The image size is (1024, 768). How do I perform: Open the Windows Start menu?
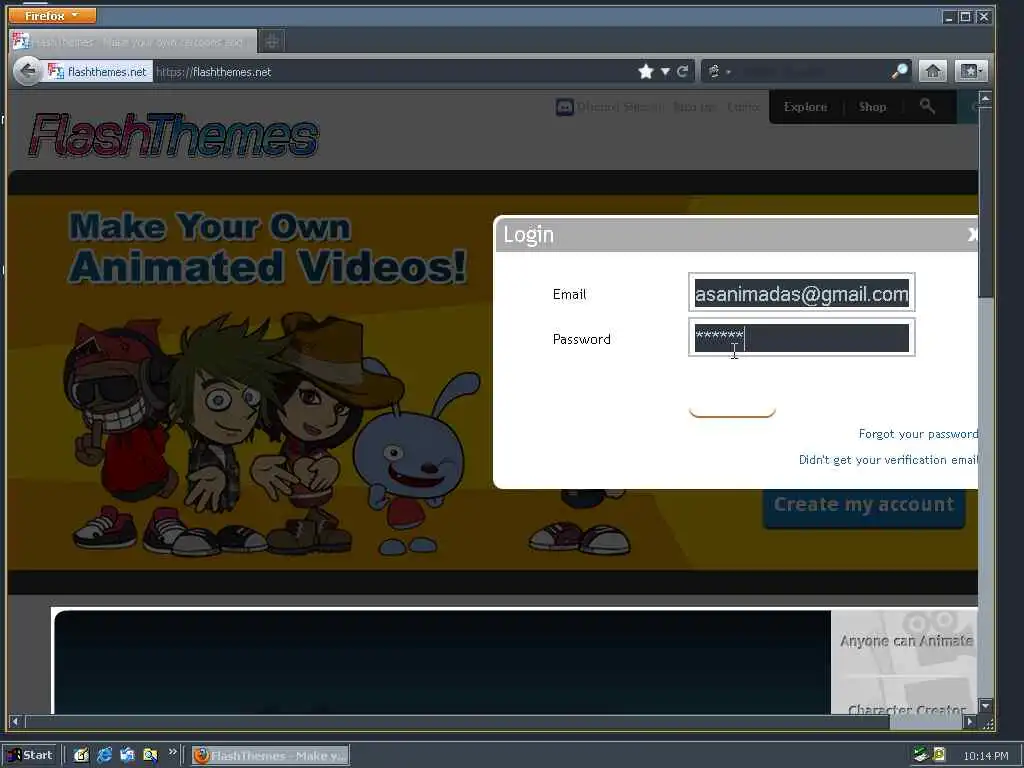coord(30,756)
